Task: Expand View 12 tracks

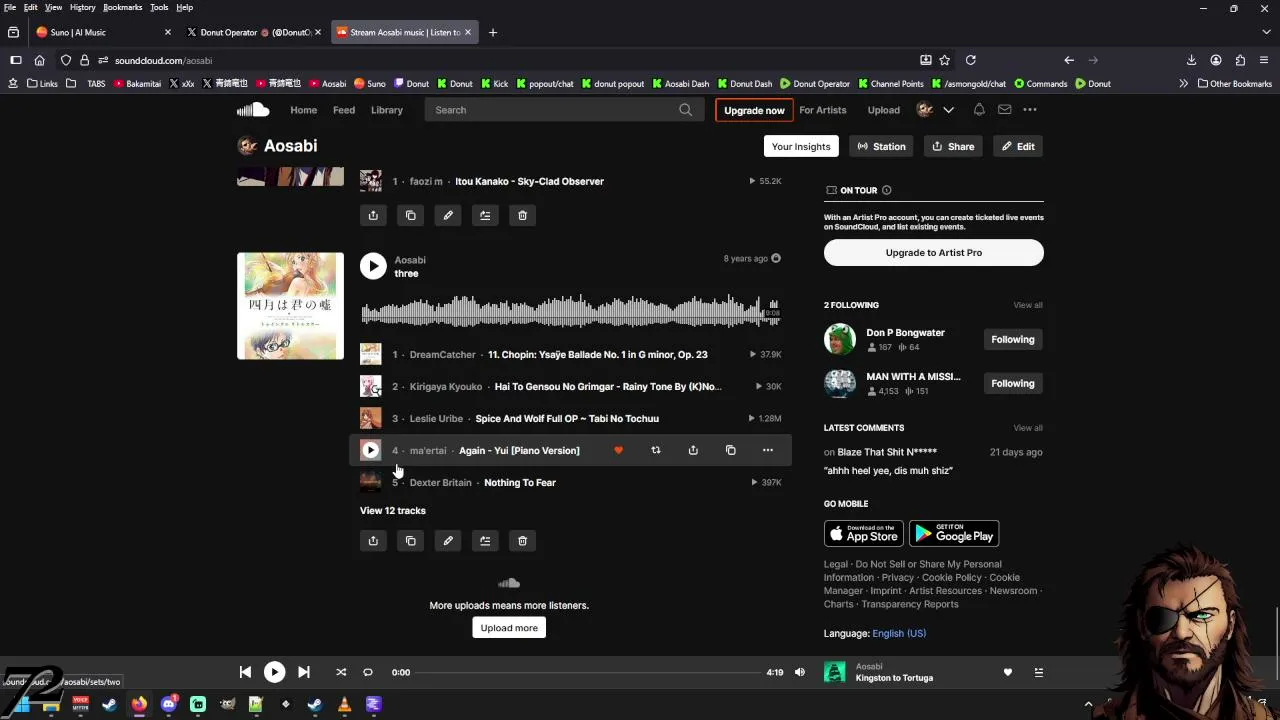Action: pos(393,511)
